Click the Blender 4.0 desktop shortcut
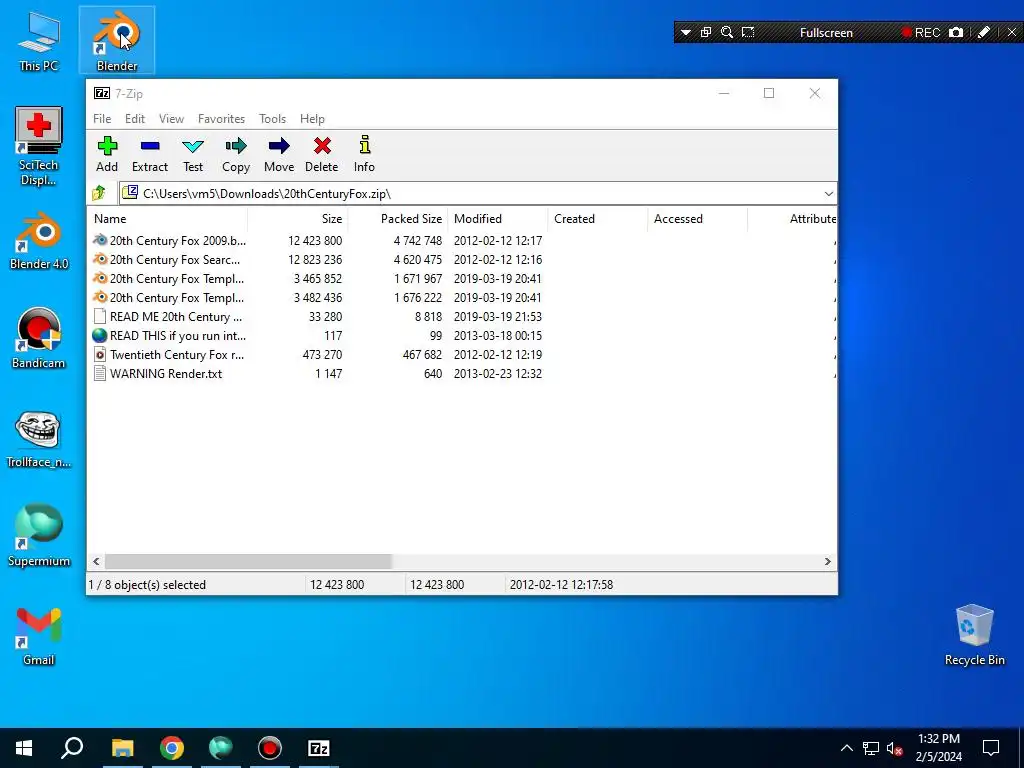This screenshot has width=1024, height=768. pyautogui.click(x=39, y=240)
